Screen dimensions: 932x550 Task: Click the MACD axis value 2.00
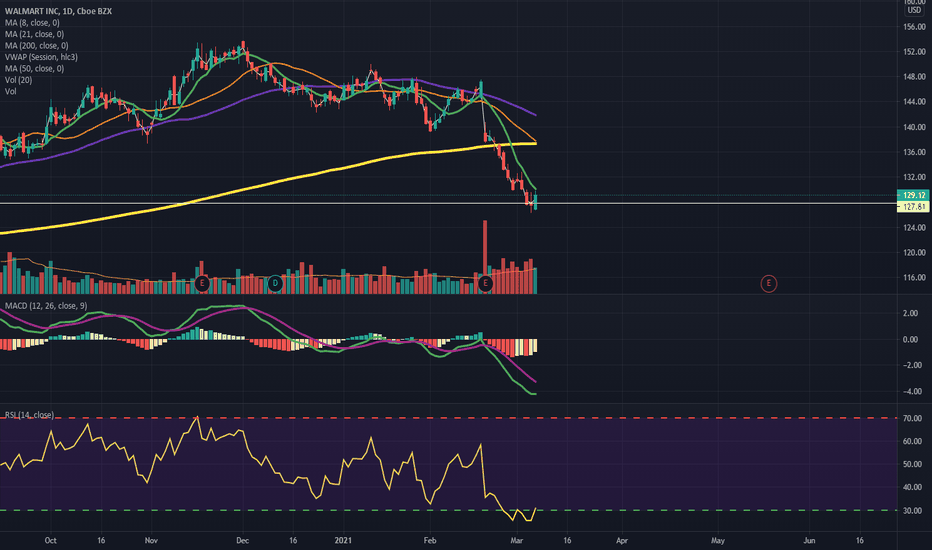click(x=910, y=313)
